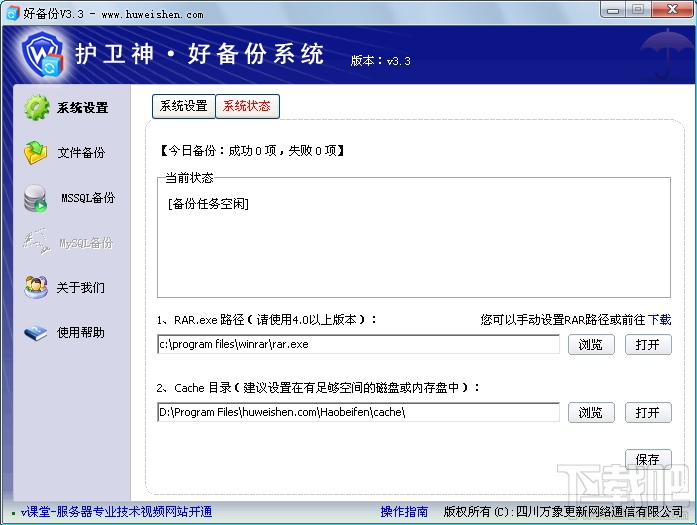
Task: Open the 文件备份 sidebar label
Action: [81, 153]
